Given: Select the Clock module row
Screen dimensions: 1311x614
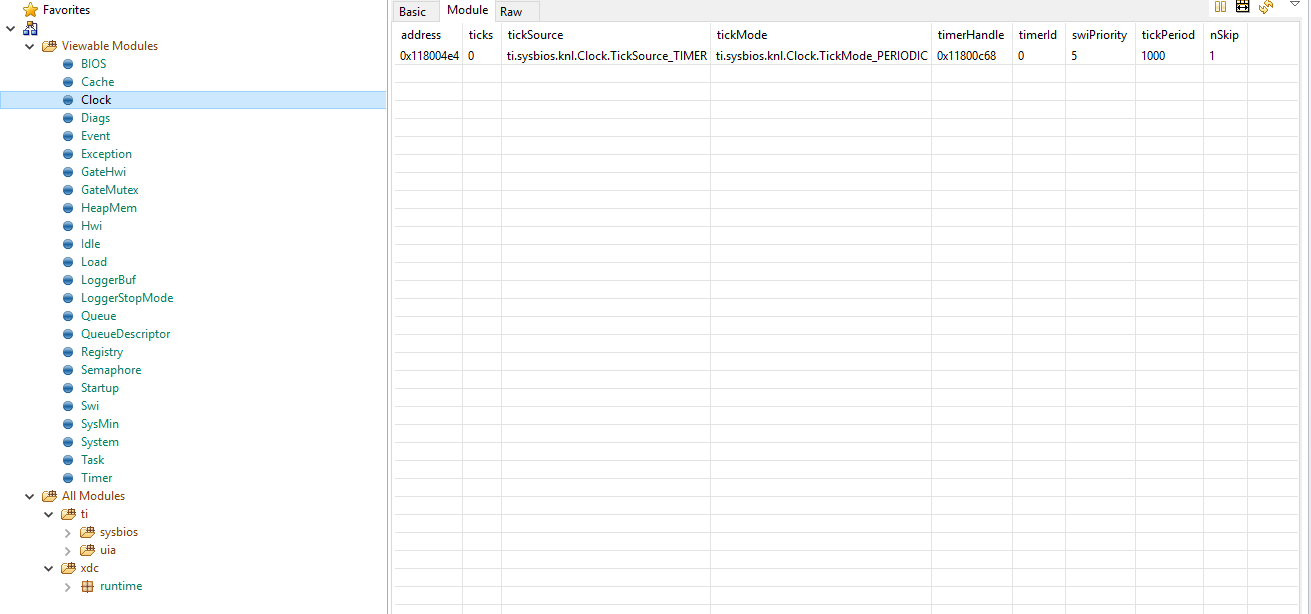Looking at the screenshot, I should 193,100.
